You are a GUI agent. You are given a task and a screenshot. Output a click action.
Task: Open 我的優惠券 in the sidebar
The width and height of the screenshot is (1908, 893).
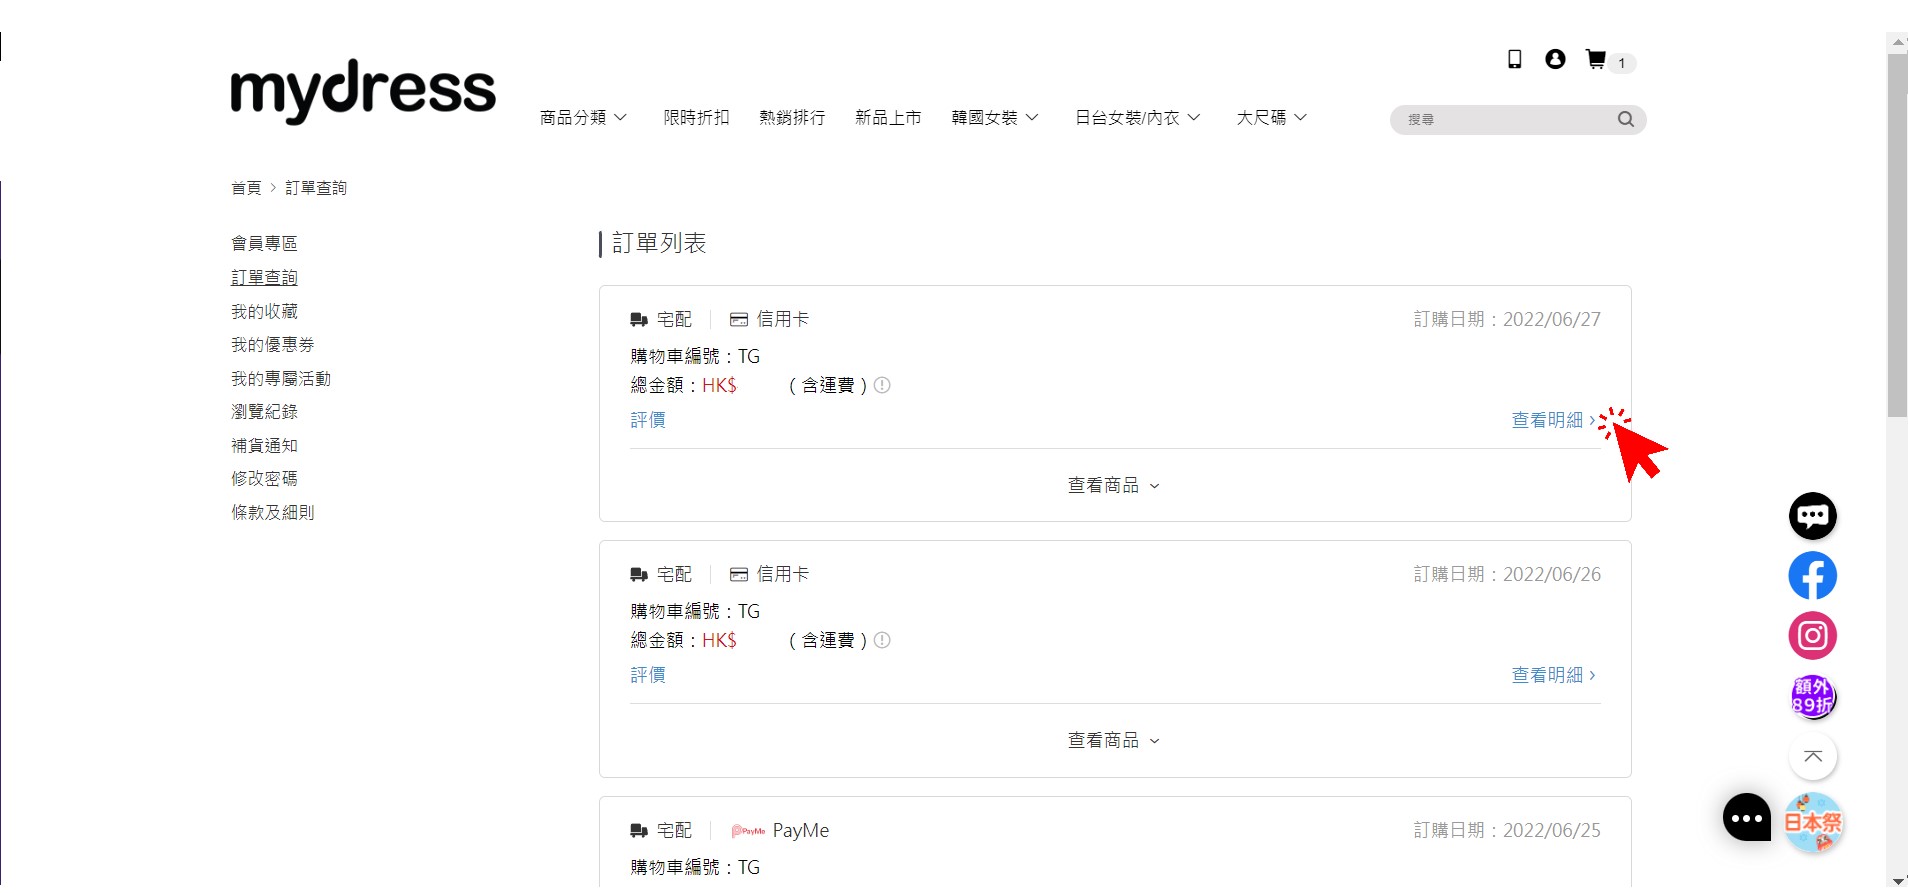[273, 344]
